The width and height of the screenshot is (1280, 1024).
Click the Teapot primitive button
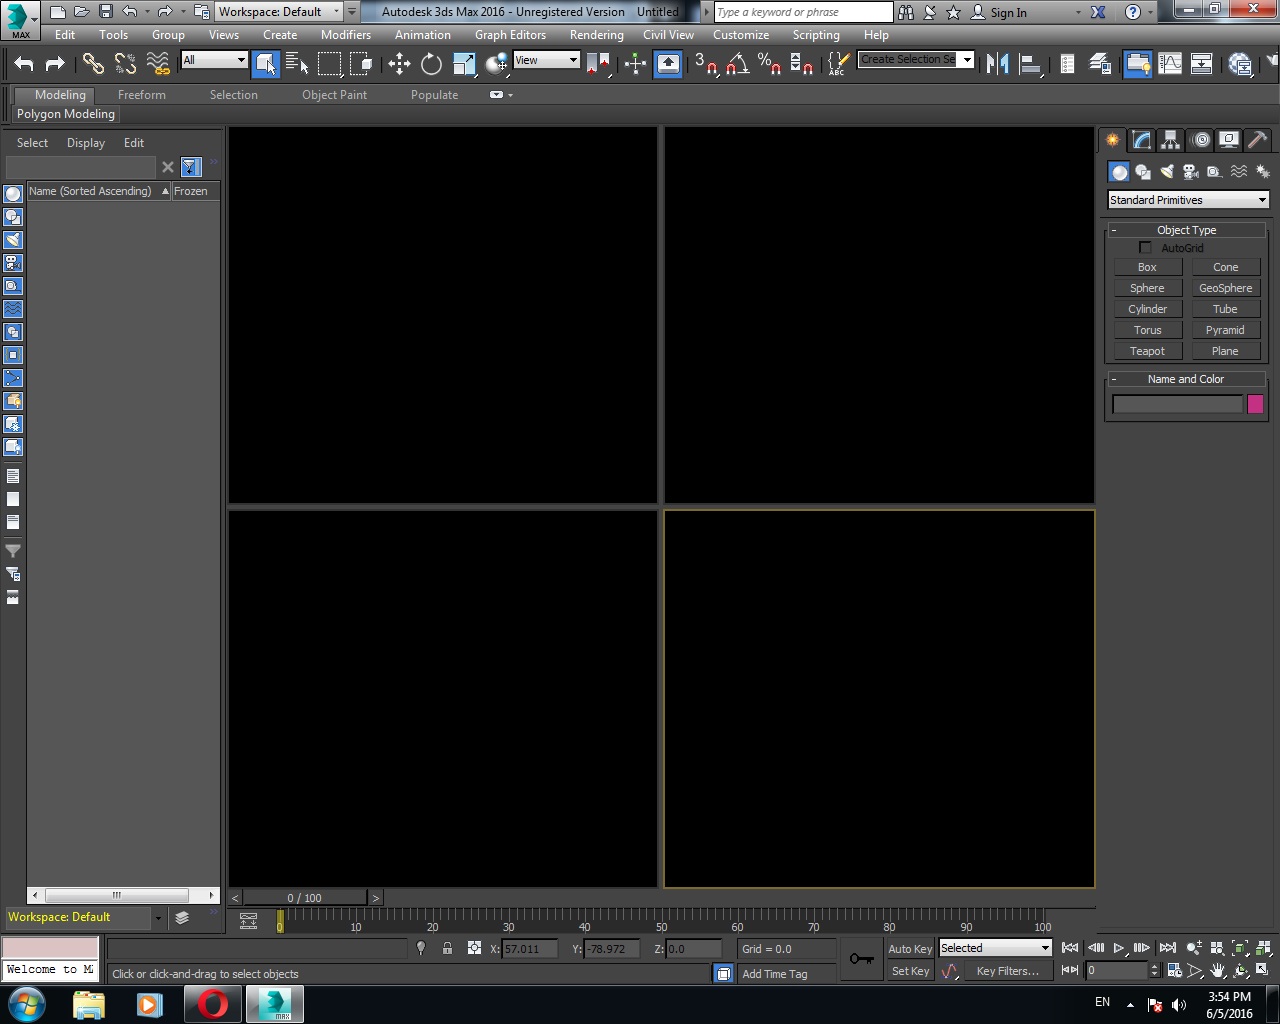pos(1147,351)
